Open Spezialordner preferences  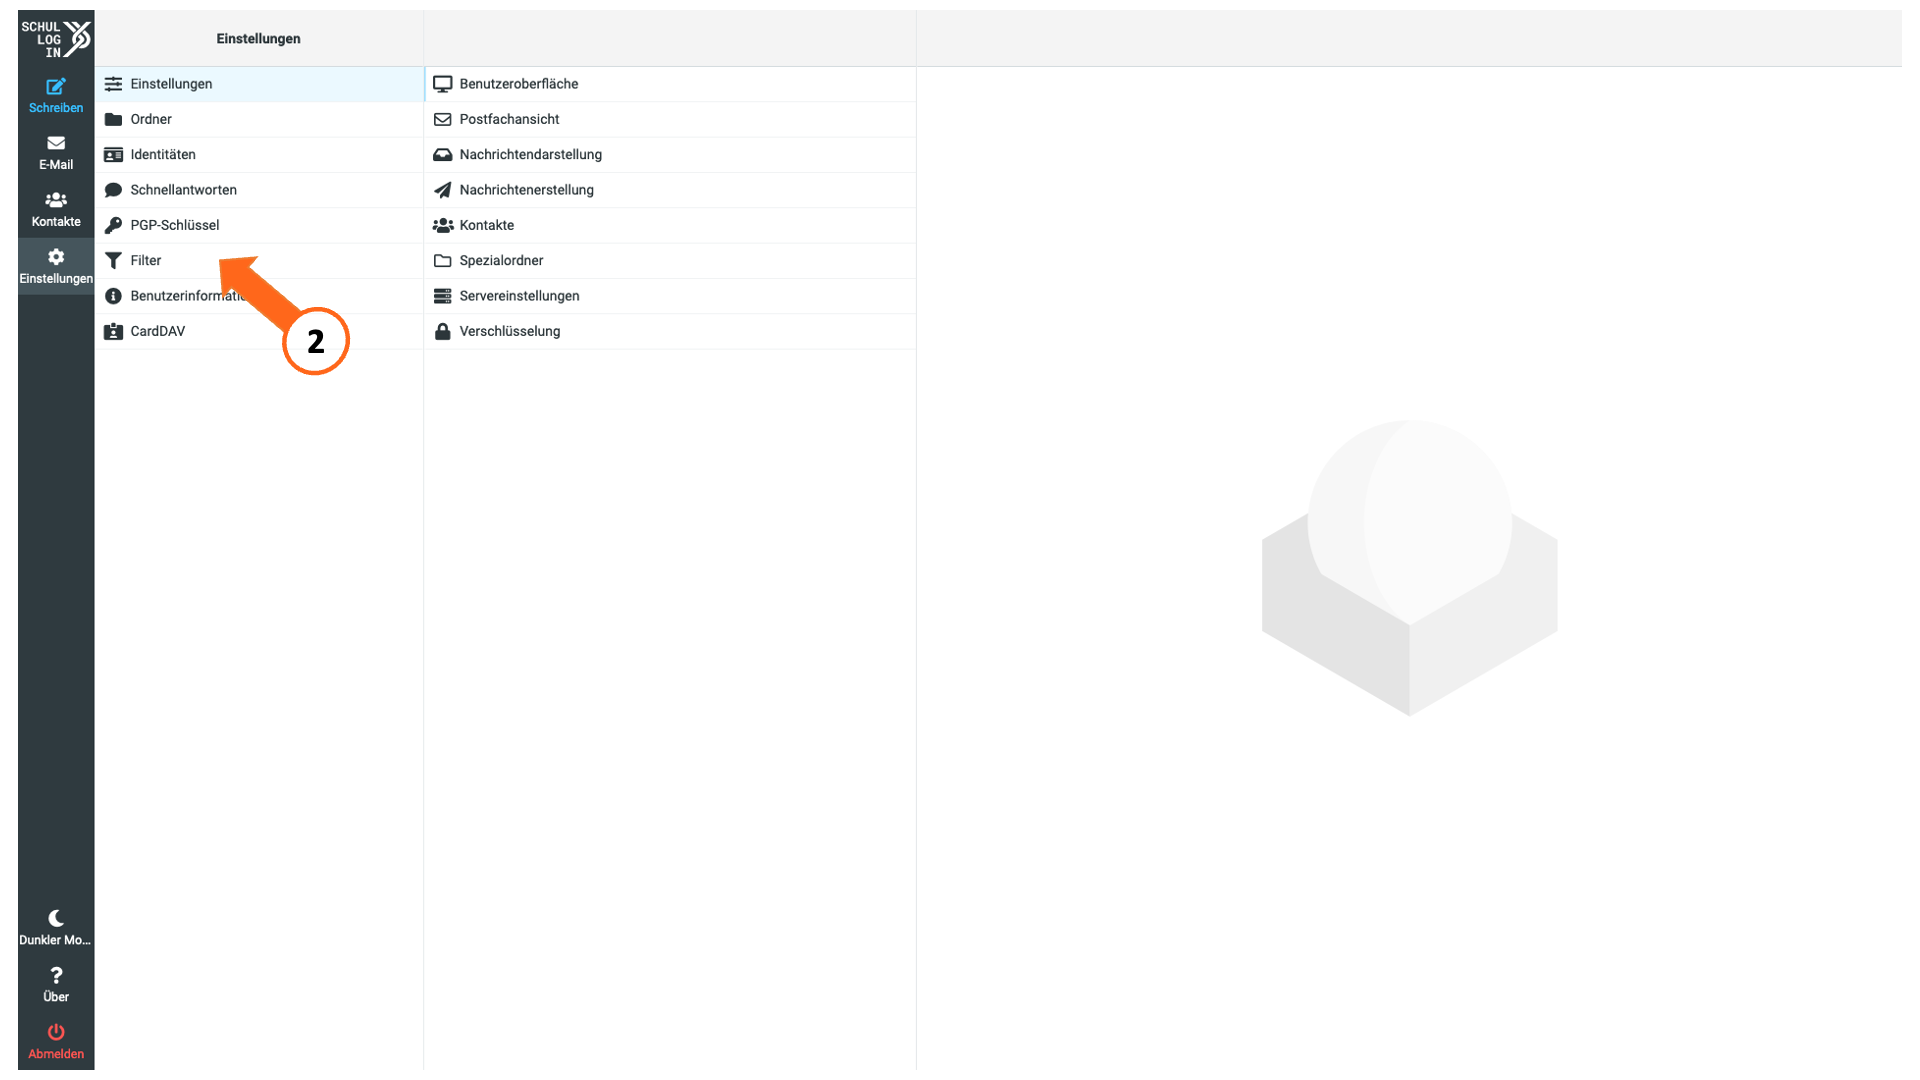[670, 261]
